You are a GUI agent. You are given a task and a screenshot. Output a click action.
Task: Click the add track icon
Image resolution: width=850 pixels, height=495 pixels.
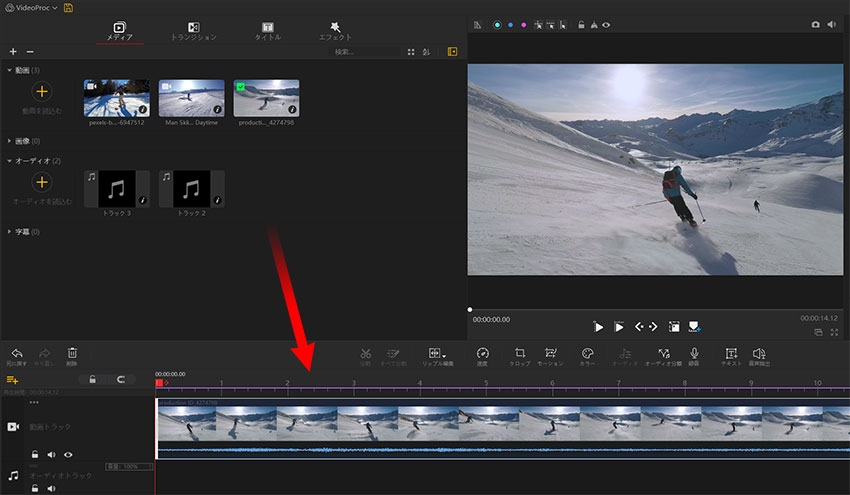pyautogui.click(x=12, y=380)
